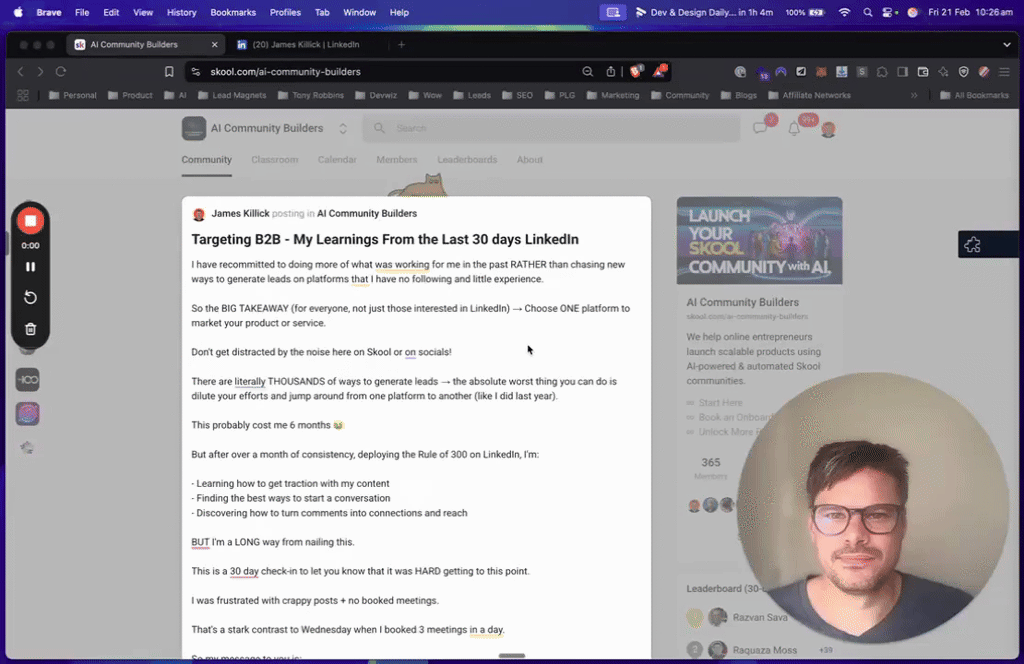The image size is (1024, 664).
Task: Open James Killick's profile from the post header
Action: coord(240,213)
